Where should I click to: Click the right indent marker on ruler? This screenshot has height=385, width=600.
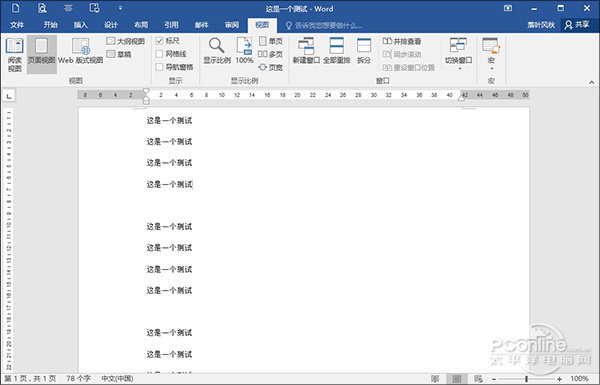point(462,98)
